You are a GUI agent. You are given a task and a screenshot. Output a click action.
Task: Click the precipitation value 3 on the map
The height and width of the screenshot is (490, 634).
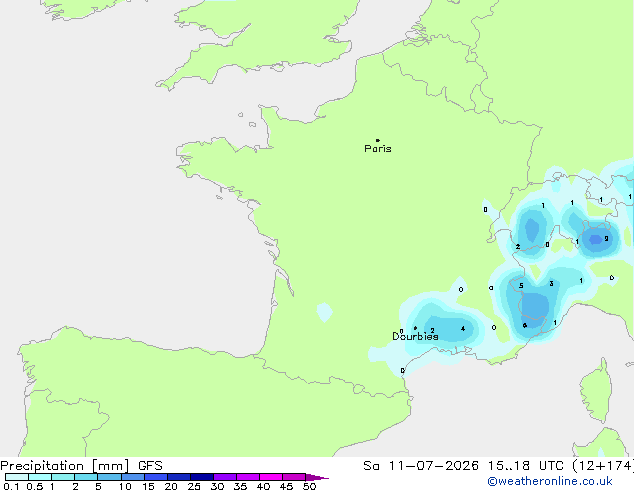(552, 284)
